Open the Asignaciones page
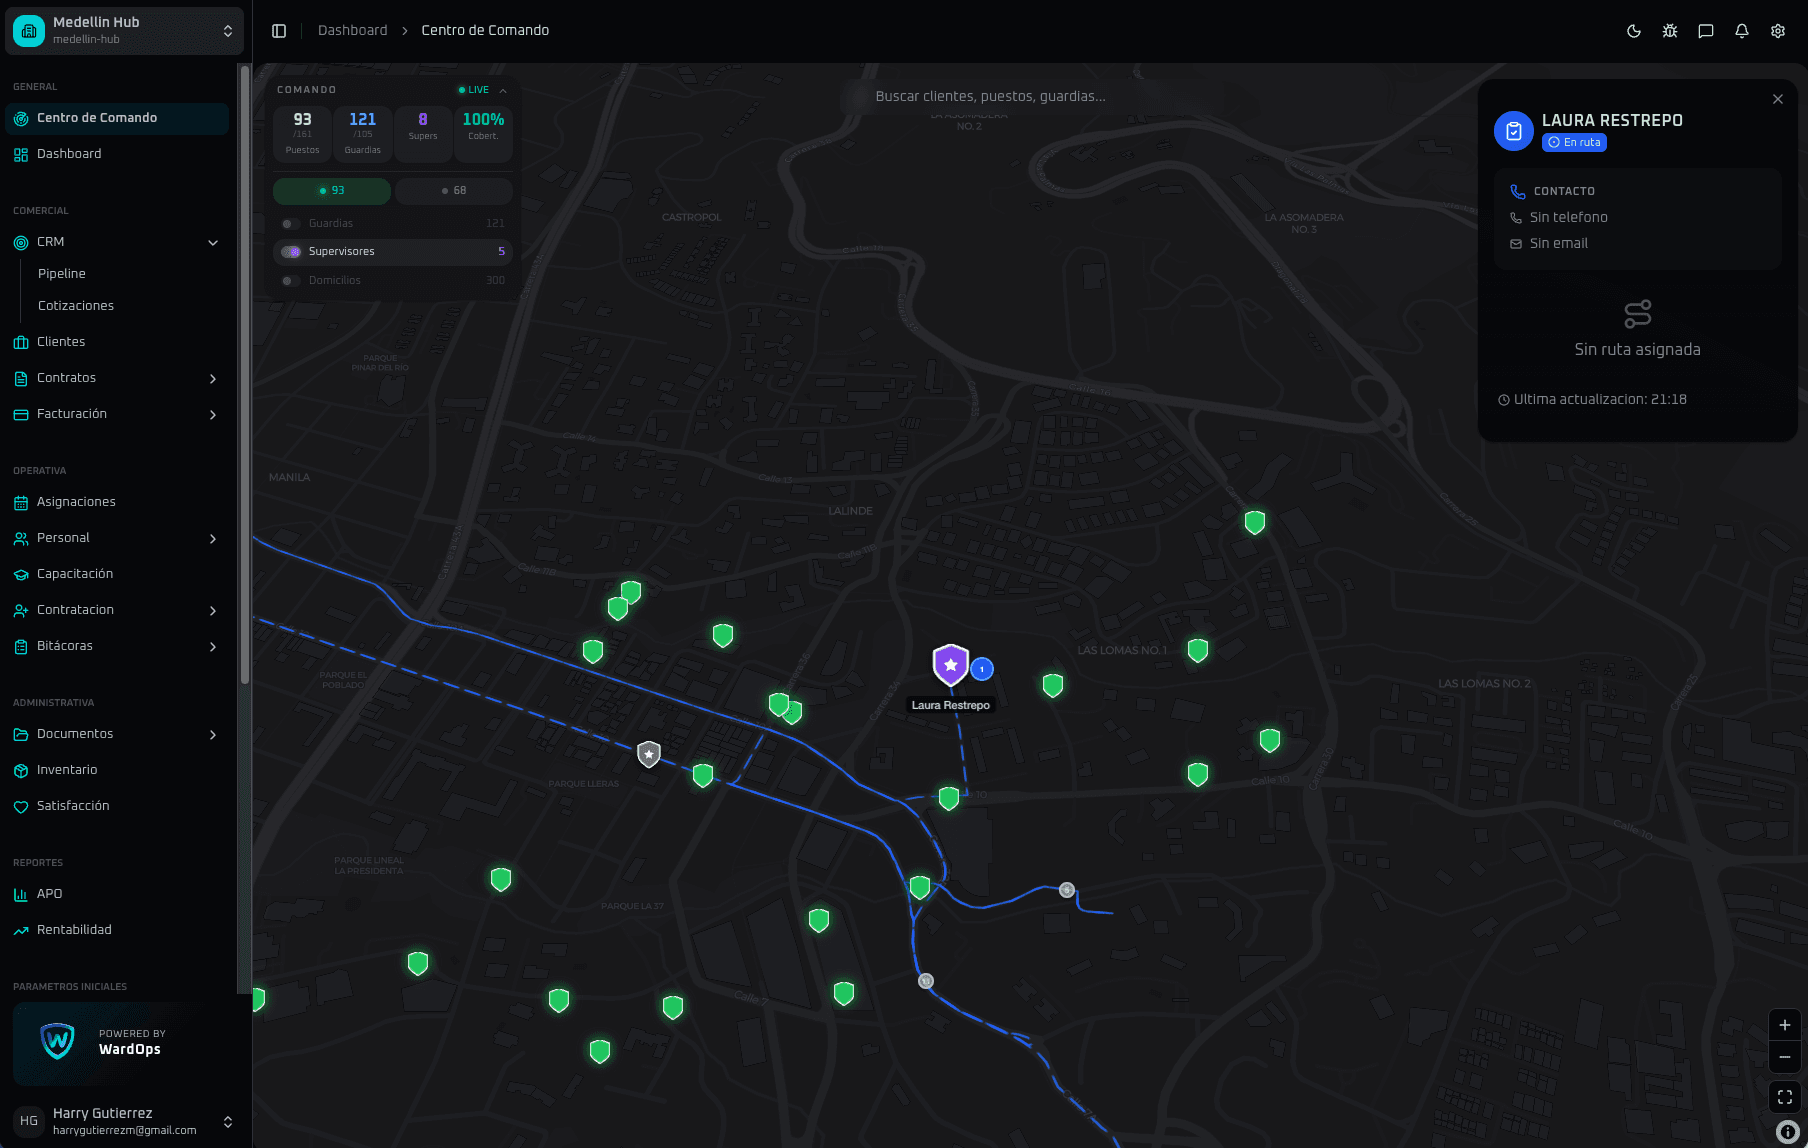Screen dimensions: 1808x1148 click(76, 502)
